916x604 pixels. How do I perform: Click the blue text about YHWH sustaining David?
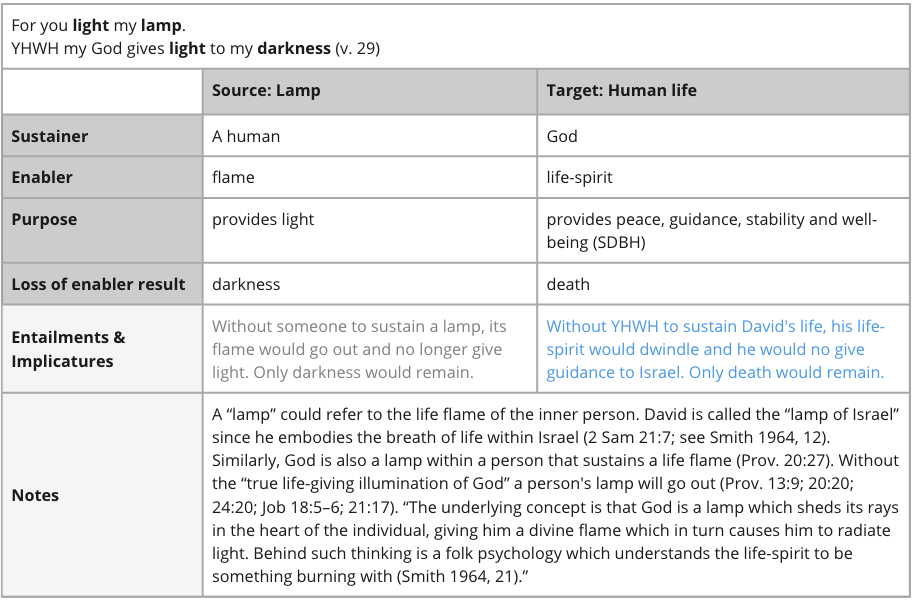point(715,349)
